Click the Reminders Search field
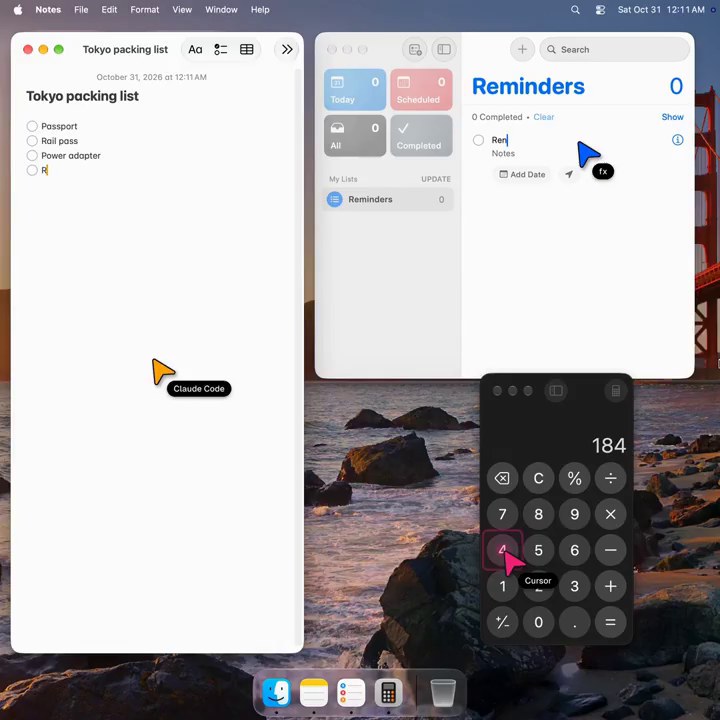This screenshot has width=720, height=720. (x=614, y=50)
